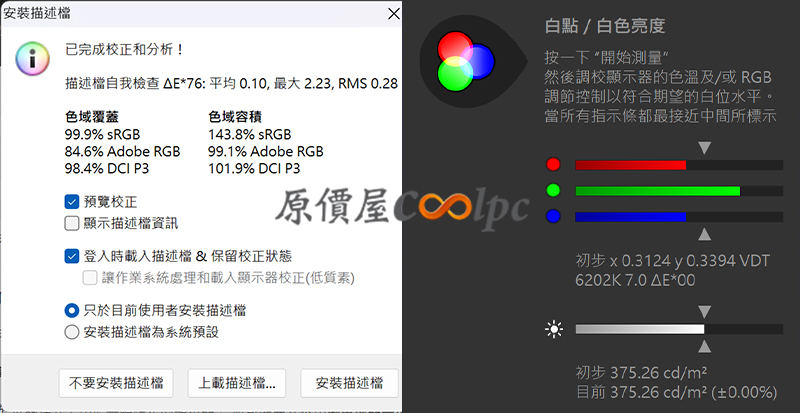Check 讓作業系統處理和載入顯示器校正 option
800x413 pixels.
[x=90, y=278]
